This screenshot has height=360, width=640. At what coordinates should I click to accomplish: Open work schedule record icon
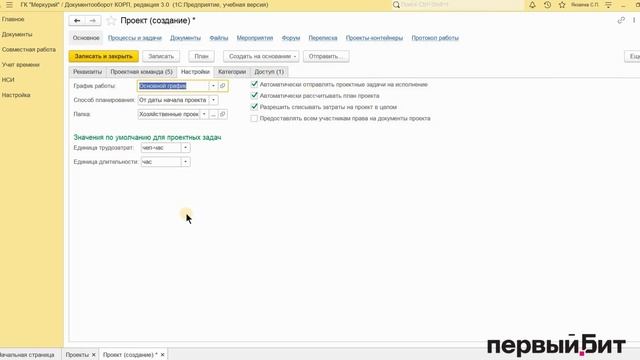pos(222,86)
